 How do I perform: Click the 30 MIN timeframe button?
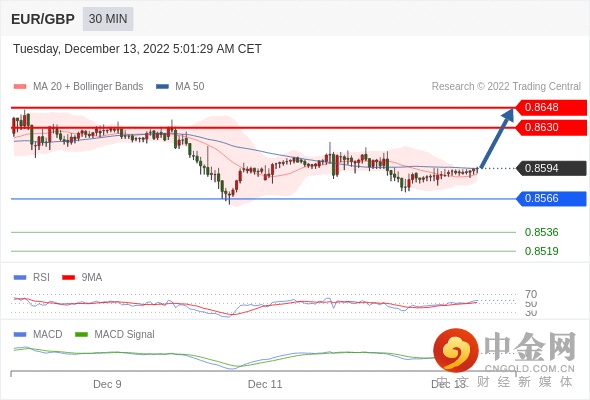point(108,19)
